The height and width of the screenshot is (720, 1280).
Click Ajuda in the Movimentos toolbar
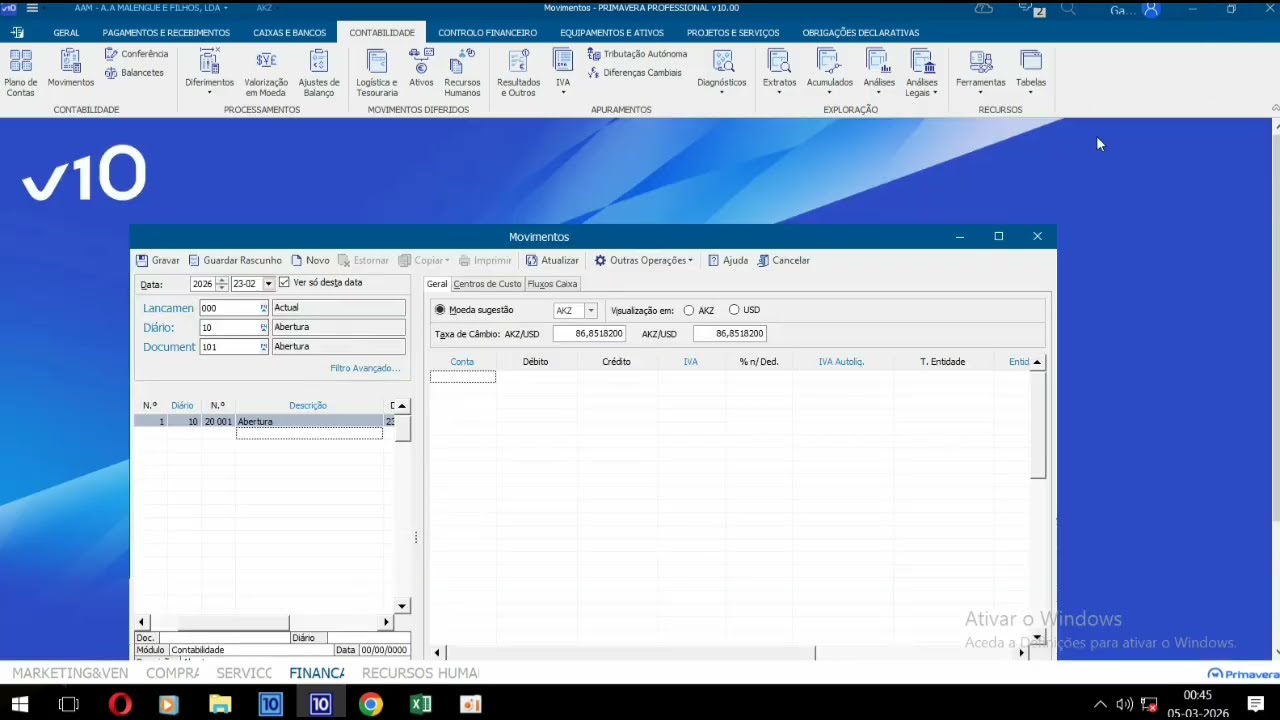click(728, 261)
